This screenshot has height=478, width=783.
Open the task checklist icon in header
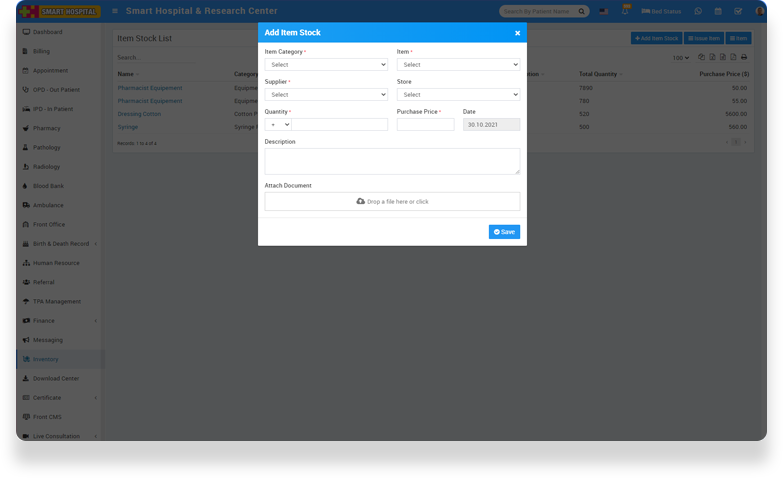click(x=738, y=12)
